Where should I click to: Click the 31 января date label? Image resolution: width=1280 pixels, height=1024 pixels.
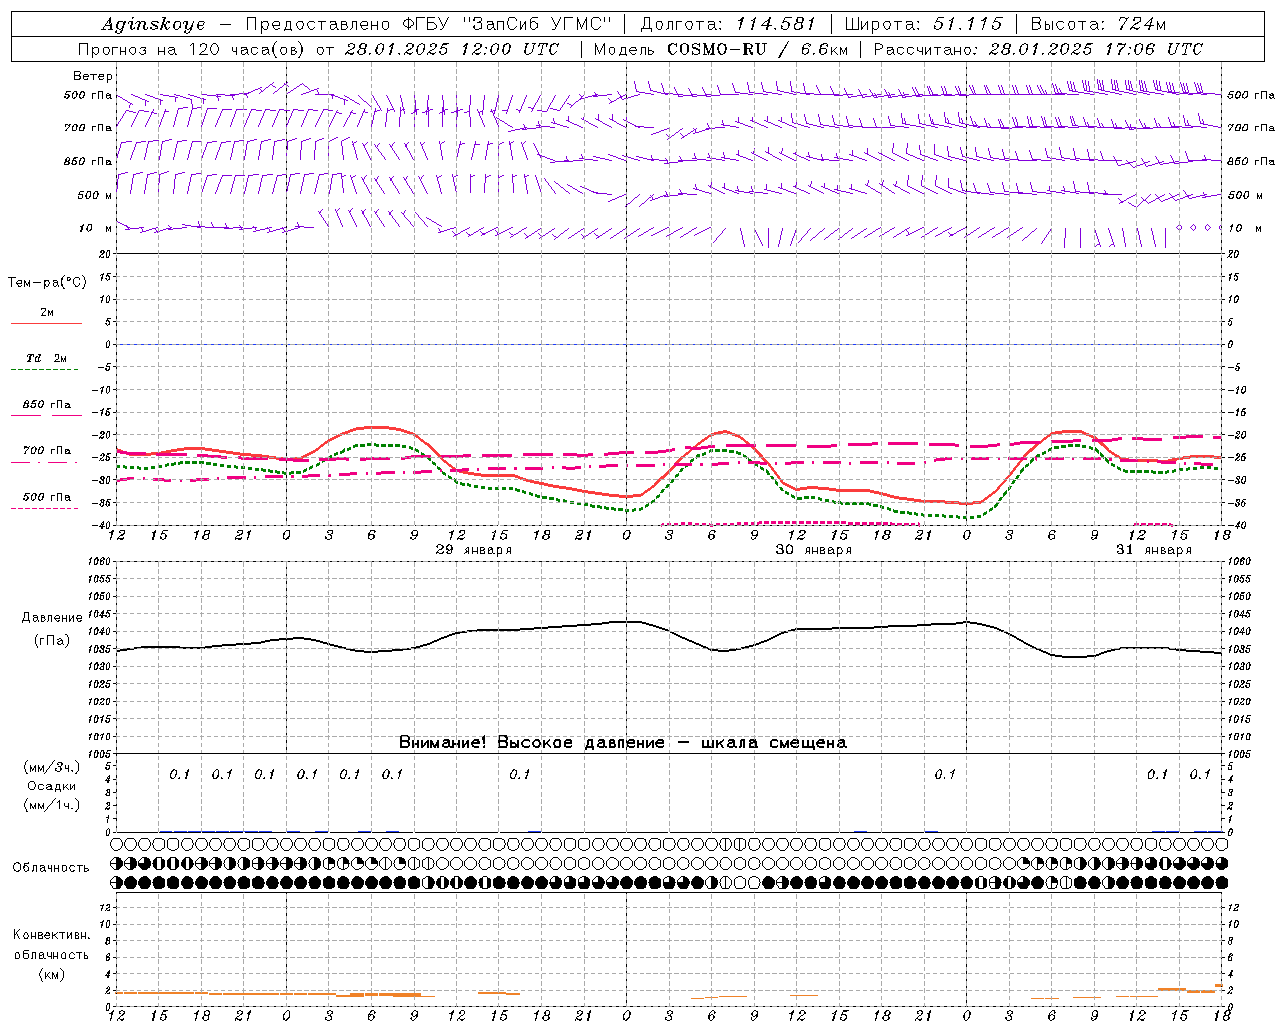tap(1154, 550)
